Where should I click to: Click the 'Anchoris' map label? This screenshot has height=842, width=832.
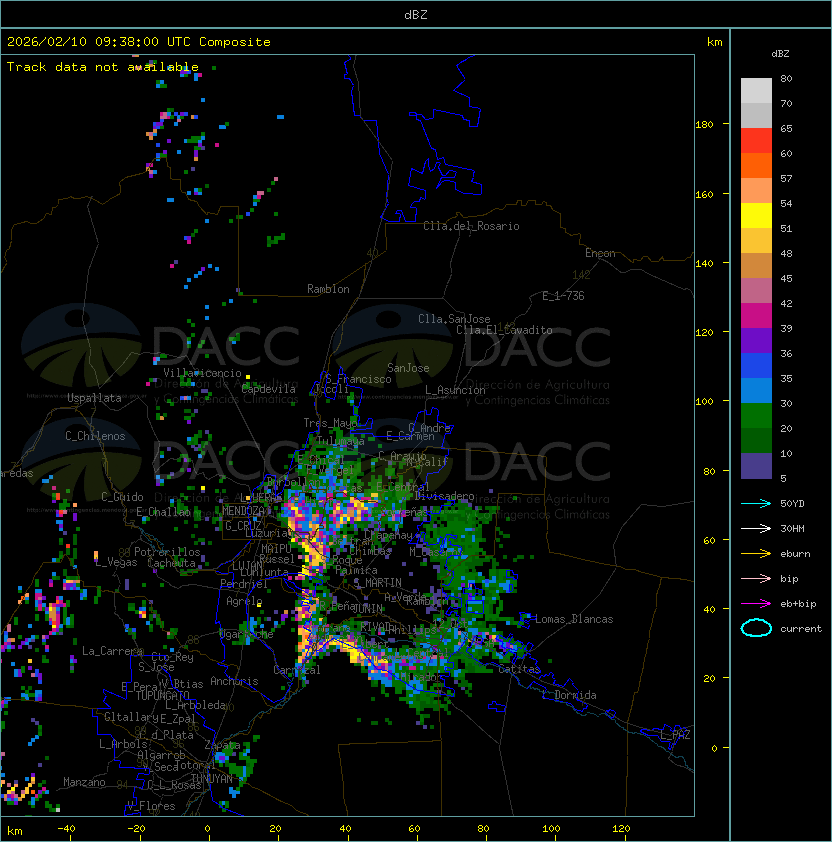point(234,681)
